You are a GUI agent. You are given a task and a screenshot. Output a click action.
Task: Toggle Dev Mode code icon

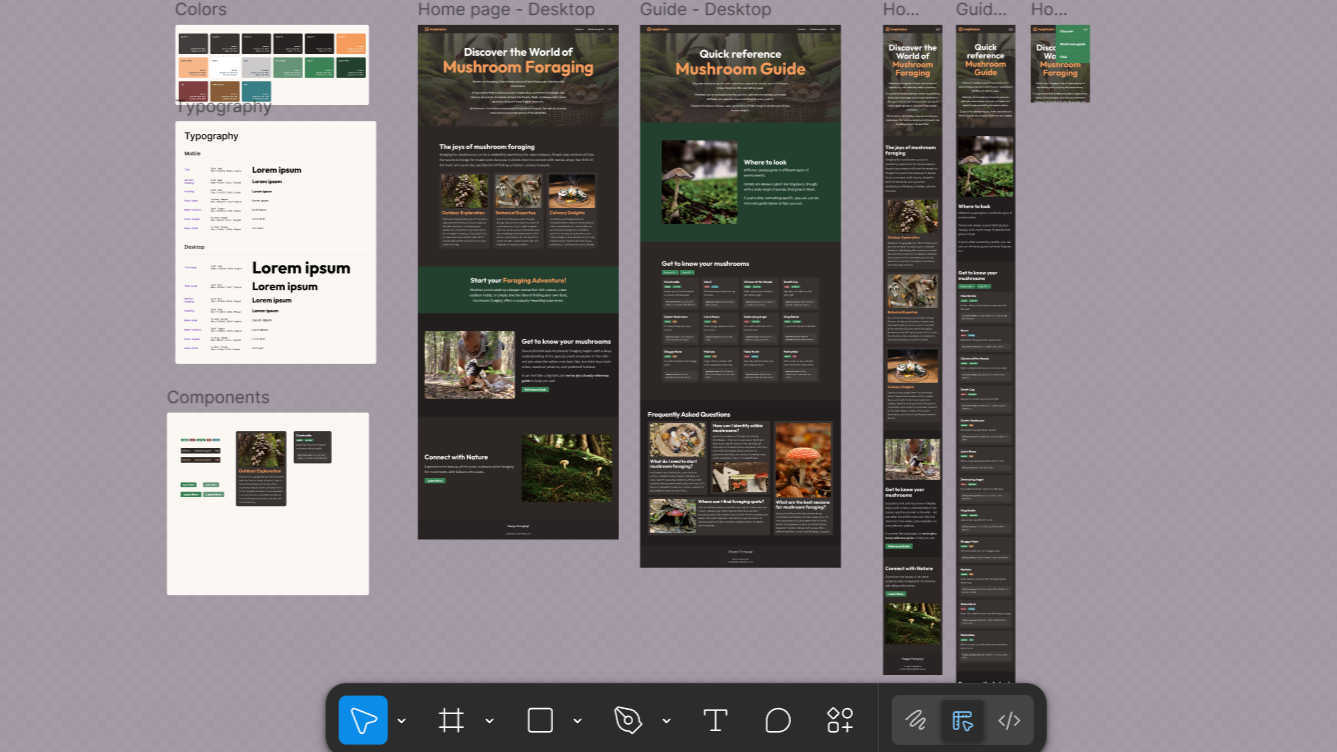(x=1009, y=720)
